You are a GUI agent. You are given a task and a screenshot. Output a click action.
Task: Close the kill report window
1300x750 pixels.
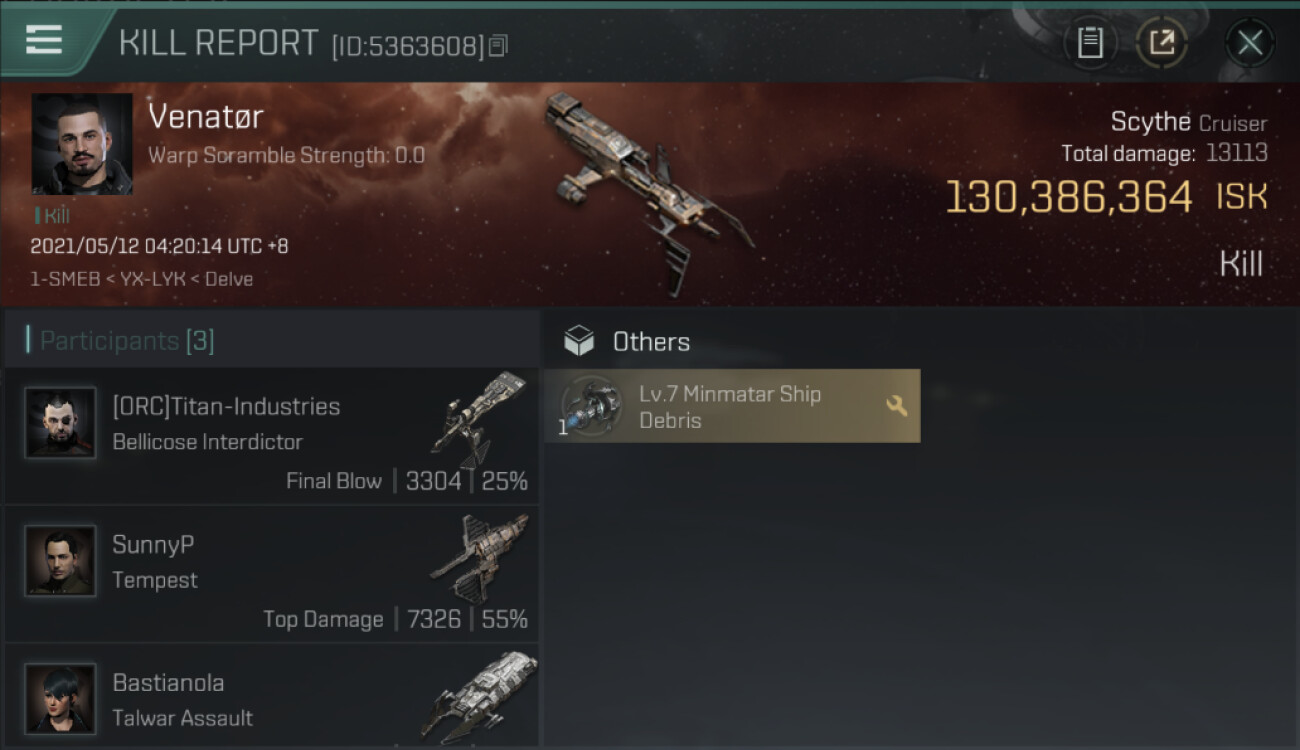[1250, 43]
